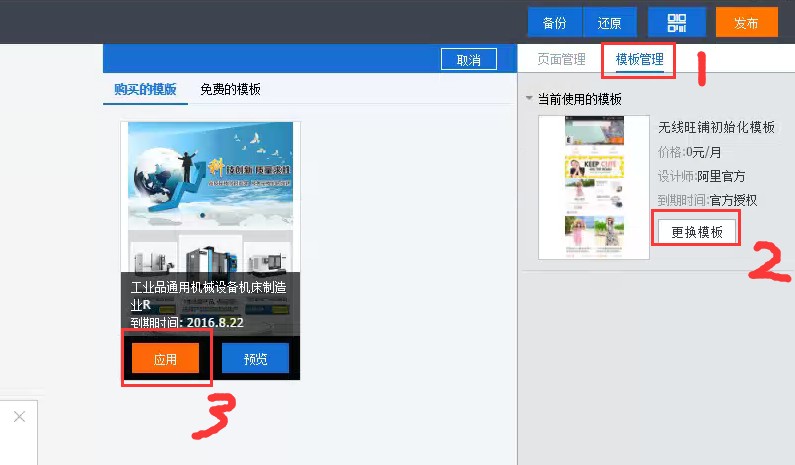Collapse the 当前使用的模板 section
795x465 pixels.
tap(529, 98)
